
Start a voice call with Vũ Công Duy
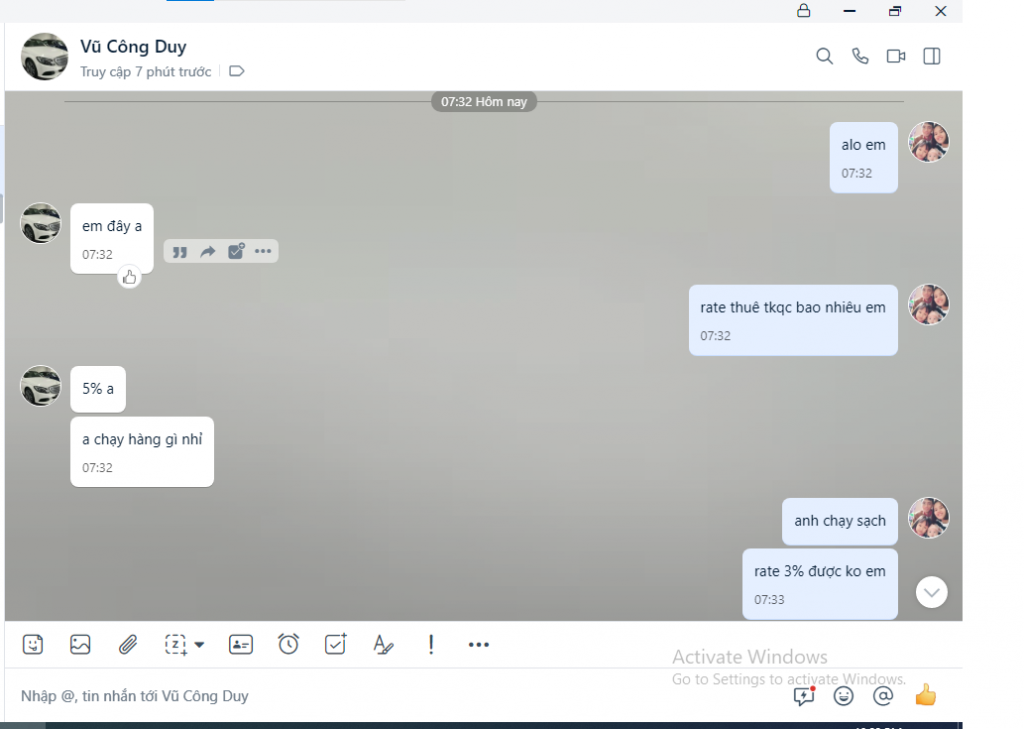point(860,57)
